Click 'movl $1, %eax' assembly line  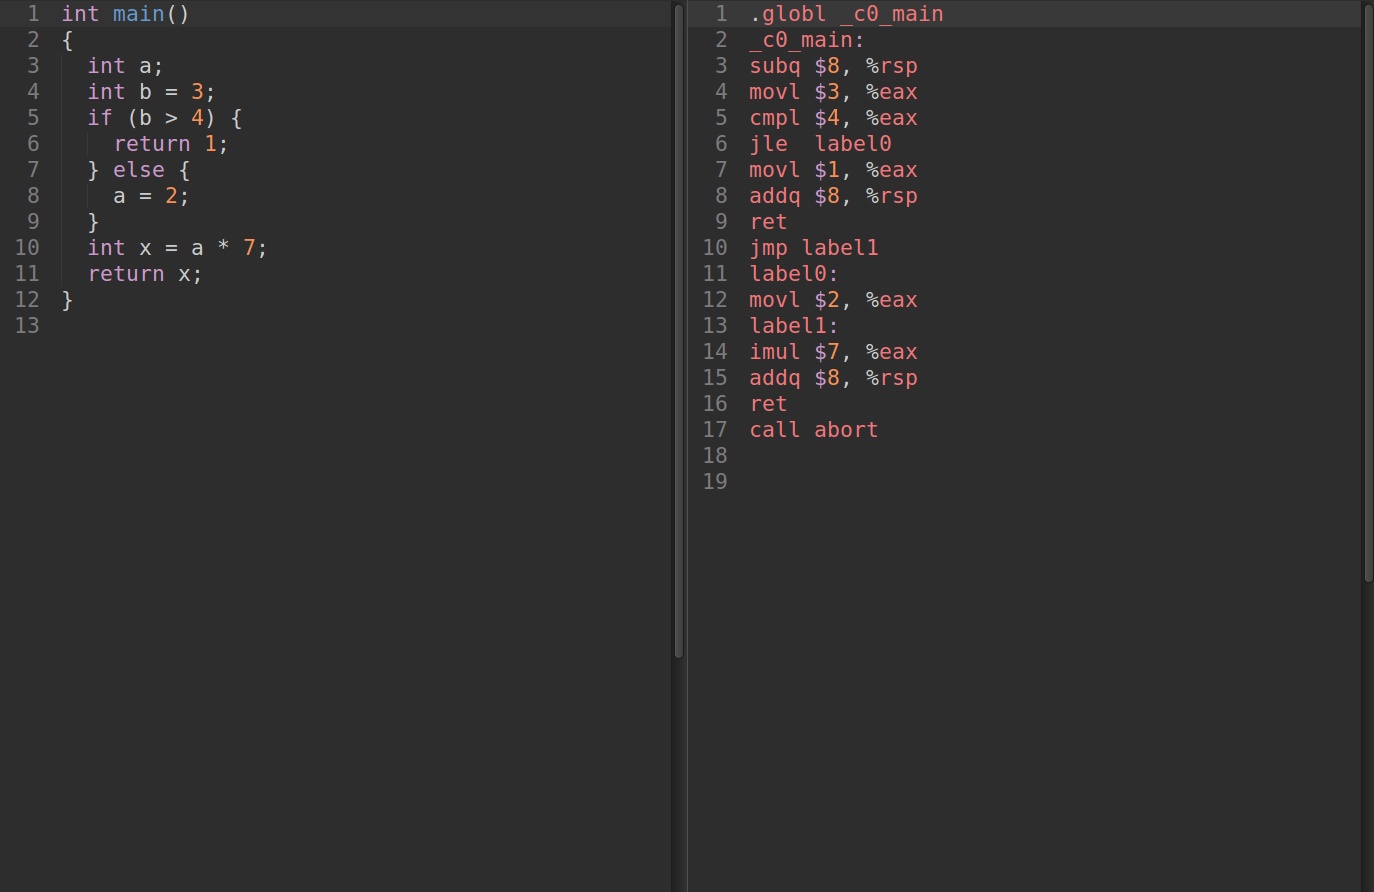pyautogui.click(x=833, y=170)
